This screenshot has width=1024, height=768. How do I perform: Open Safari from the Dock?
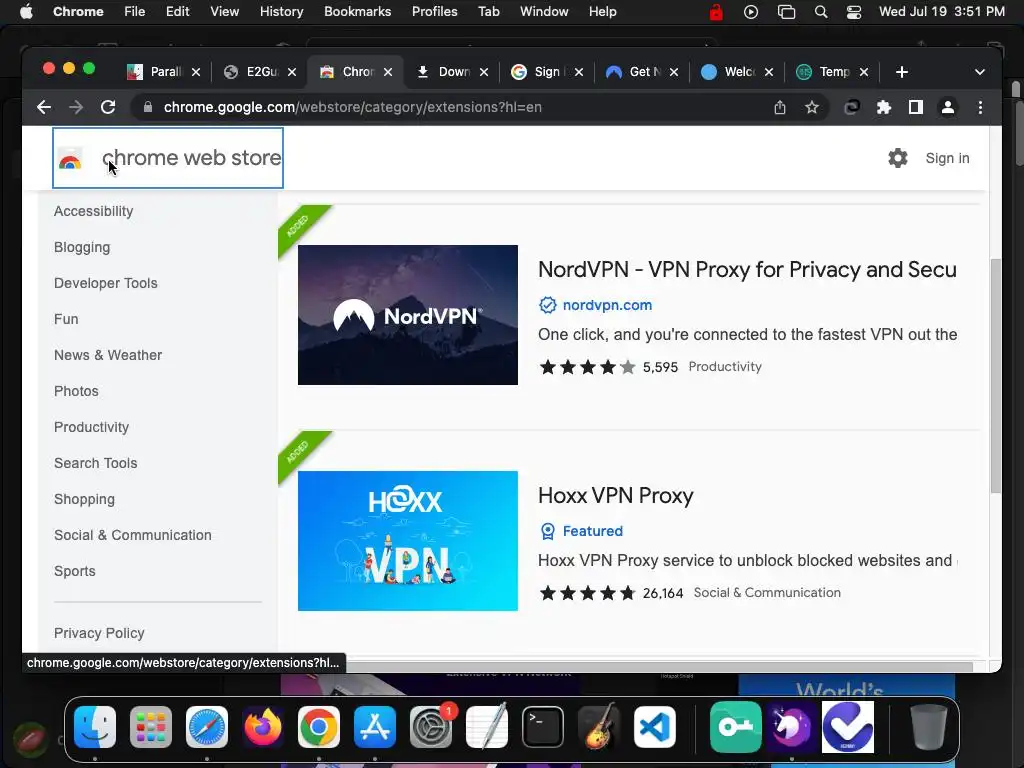(207, 727)
